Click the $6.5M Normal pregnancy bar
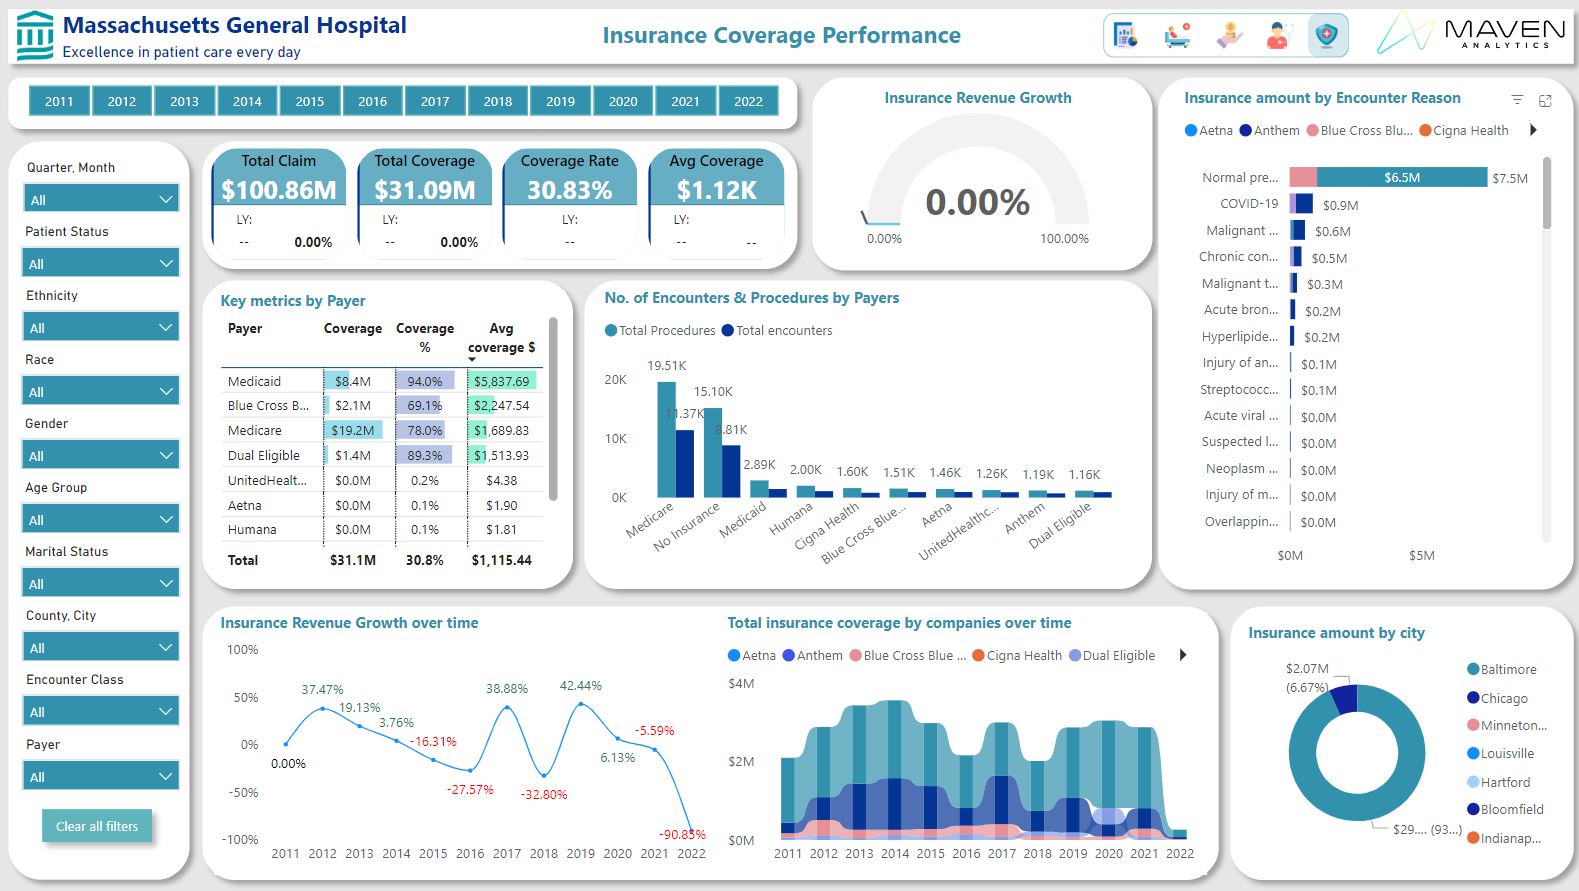This screenshot has width=1579, height=891. point(1402,177)
